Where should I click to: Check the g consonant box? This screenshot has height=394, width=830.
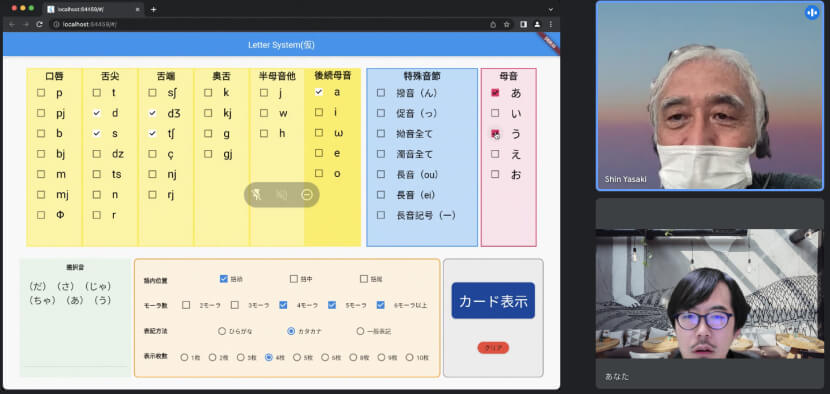click(208, 133)
